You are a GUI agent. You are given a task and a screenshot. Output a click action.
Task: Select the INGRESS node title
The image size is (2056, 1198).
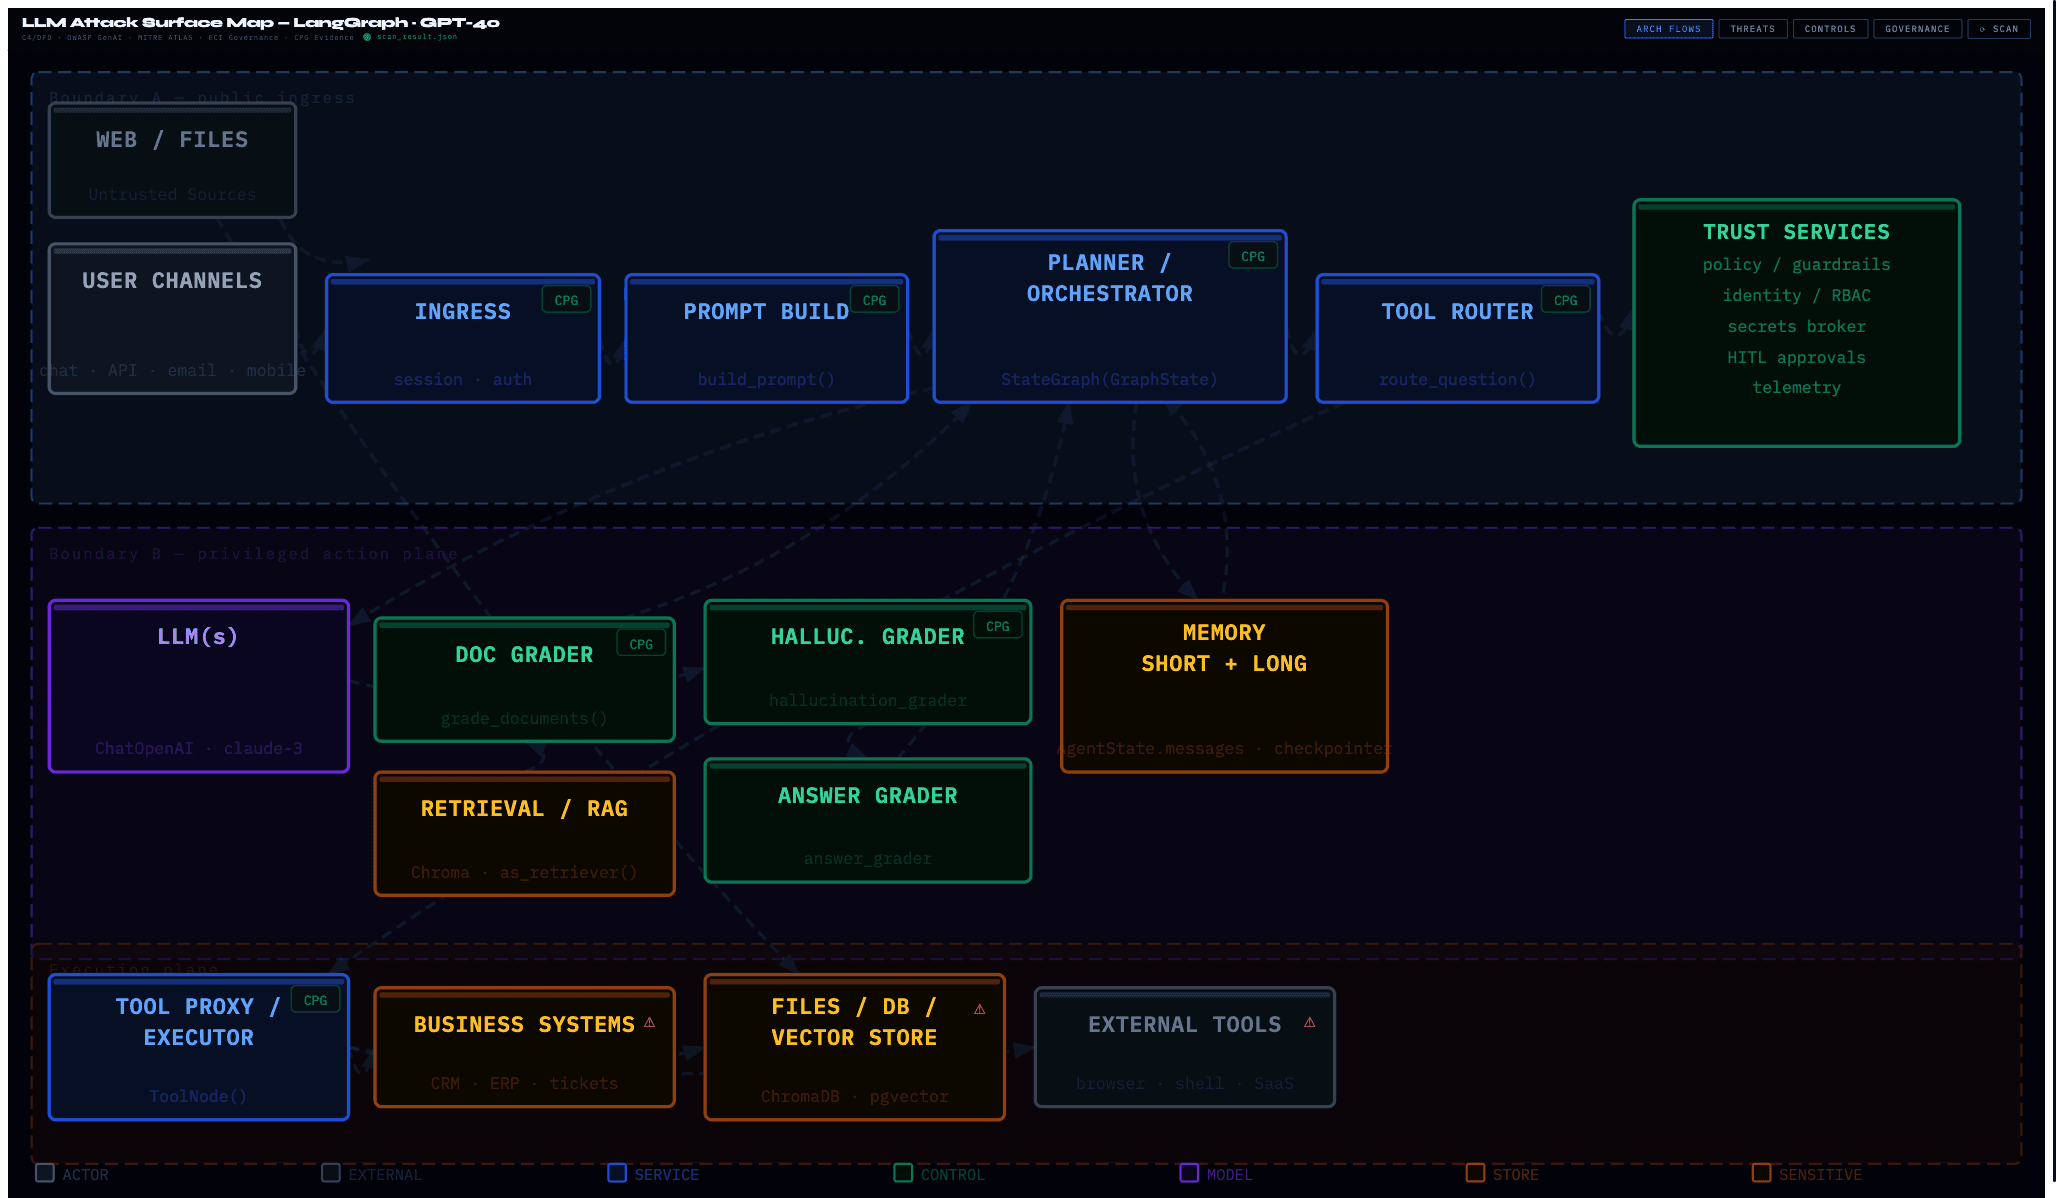pos(462,312)
